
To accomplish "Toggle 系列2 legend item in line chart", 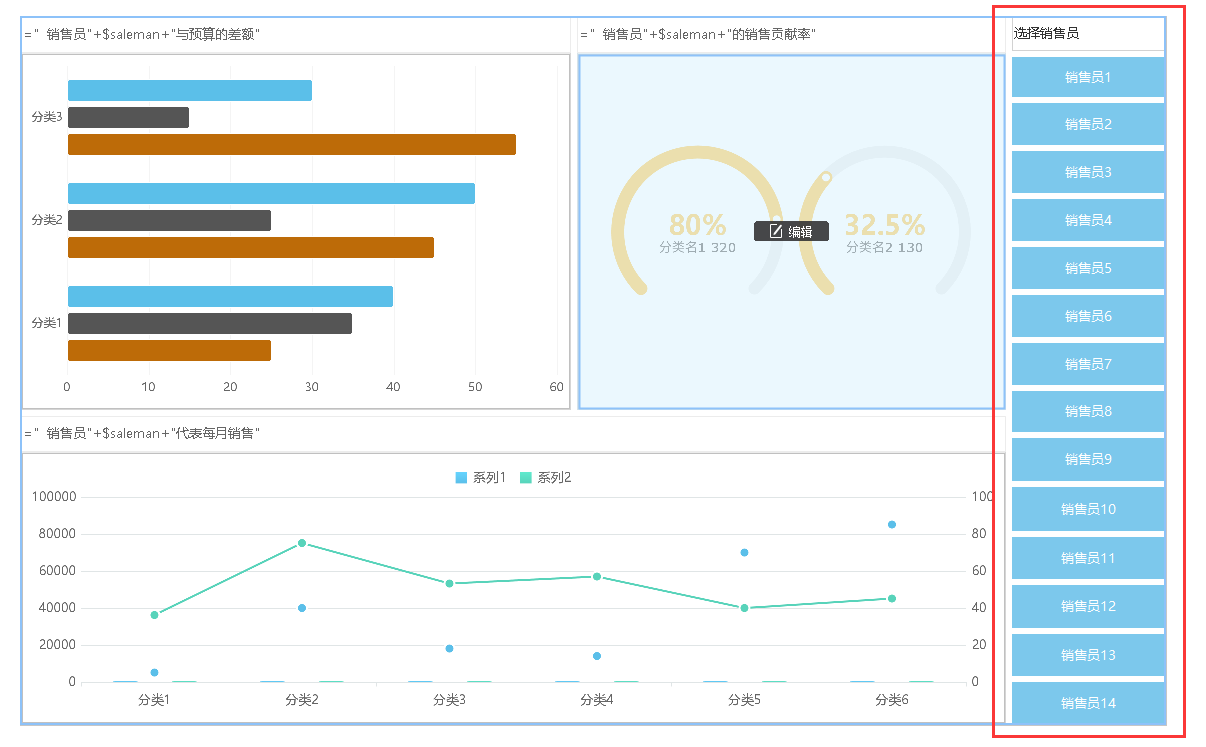I will click(x=546, y=478).
